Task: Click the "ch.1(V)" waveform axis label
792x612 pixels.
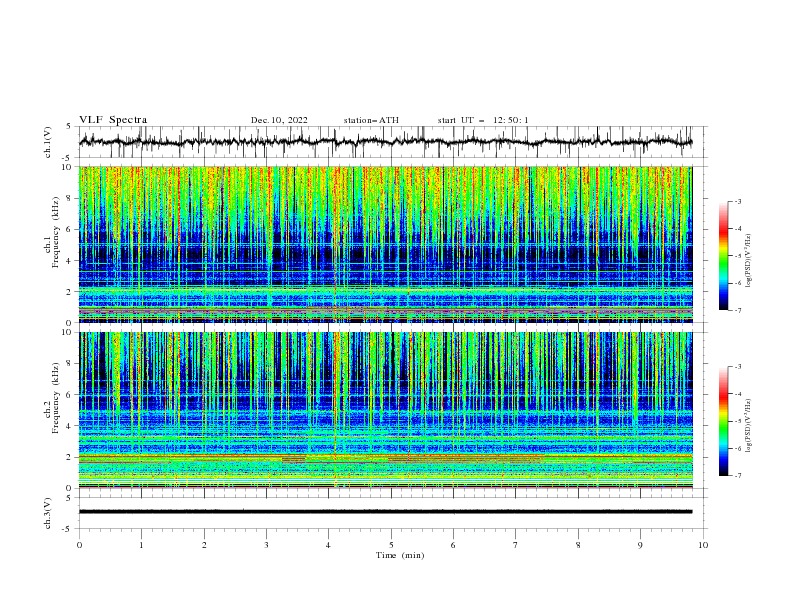Action: pyautogui.click(x=48, y=142)
